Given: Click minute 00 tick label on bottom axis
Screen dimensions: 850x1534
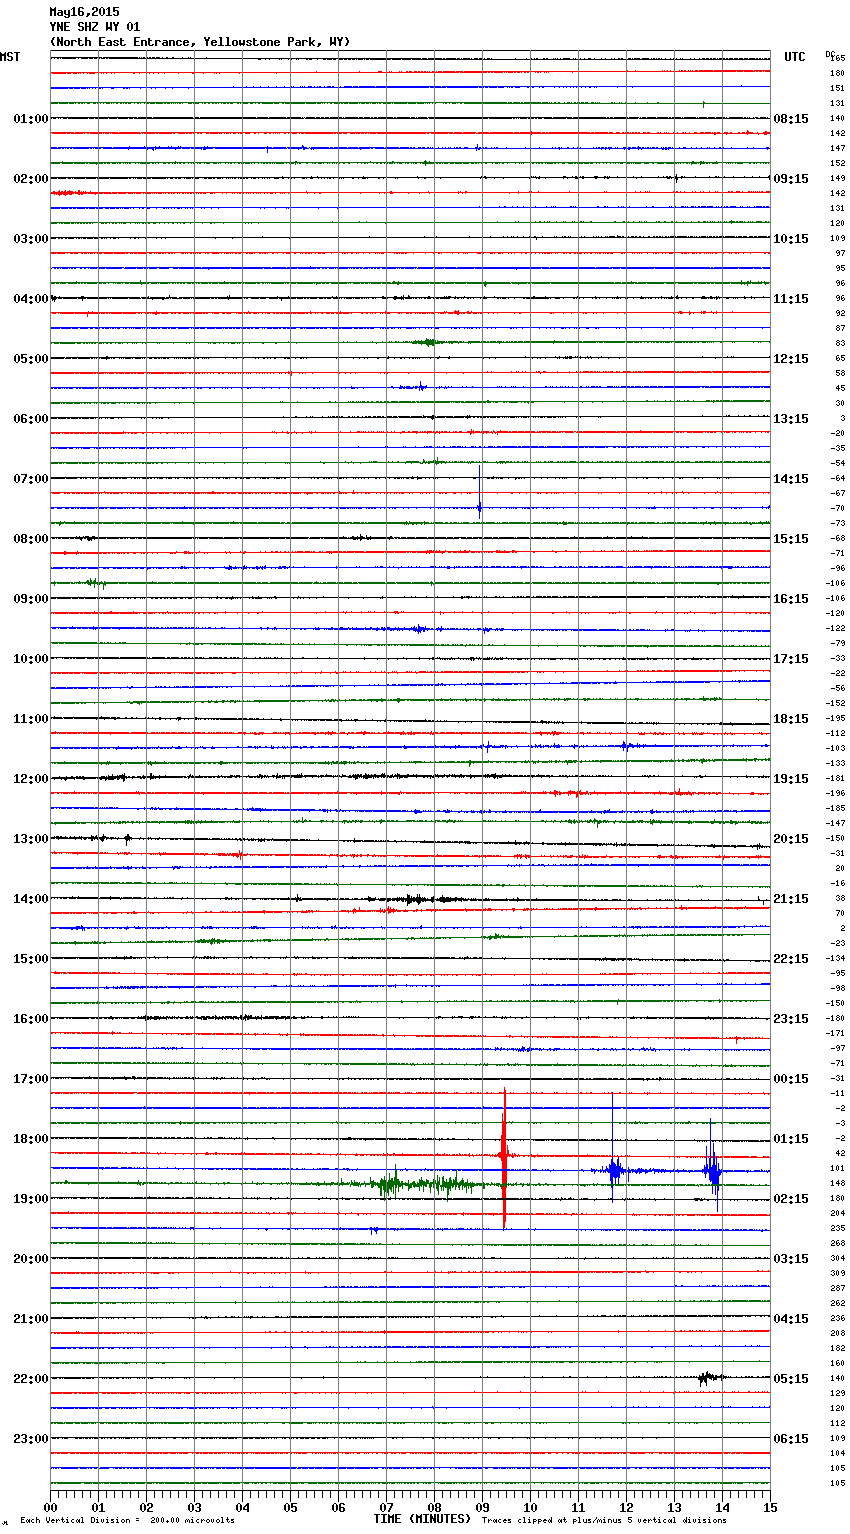Looking at the screenshot, I should [x=50, y=1507].
